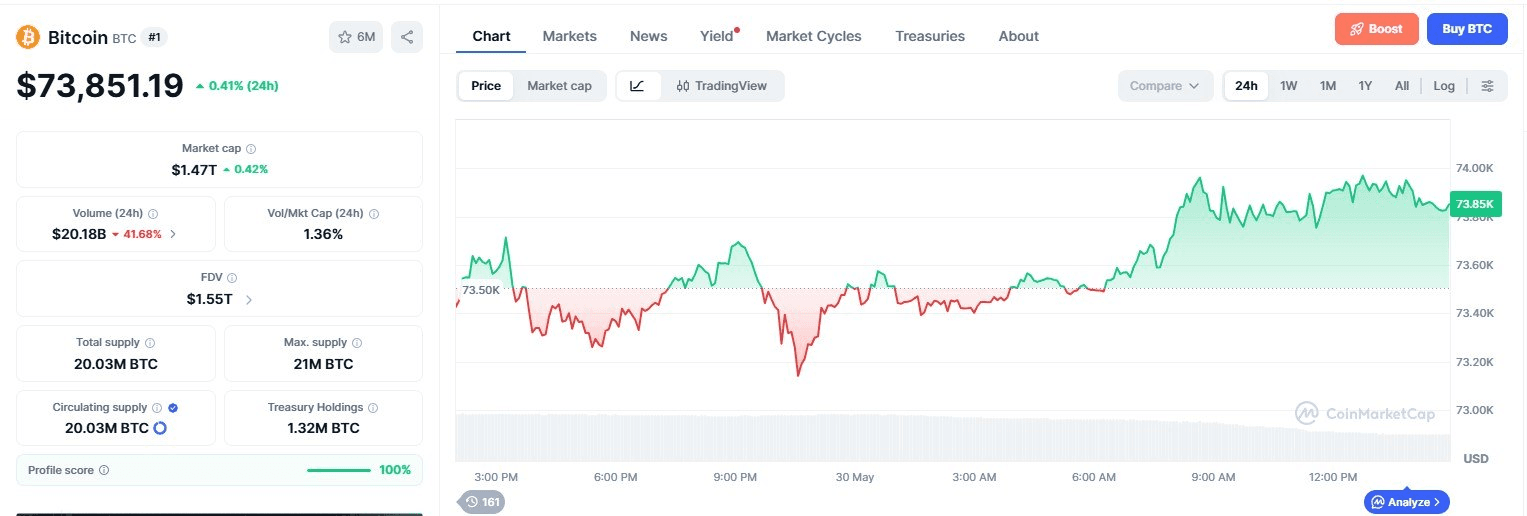Image resolution: width=1527 pixels, height=516 pixels.
Task: Expand FDV details chevron
Action: click(x=249, y=299)
